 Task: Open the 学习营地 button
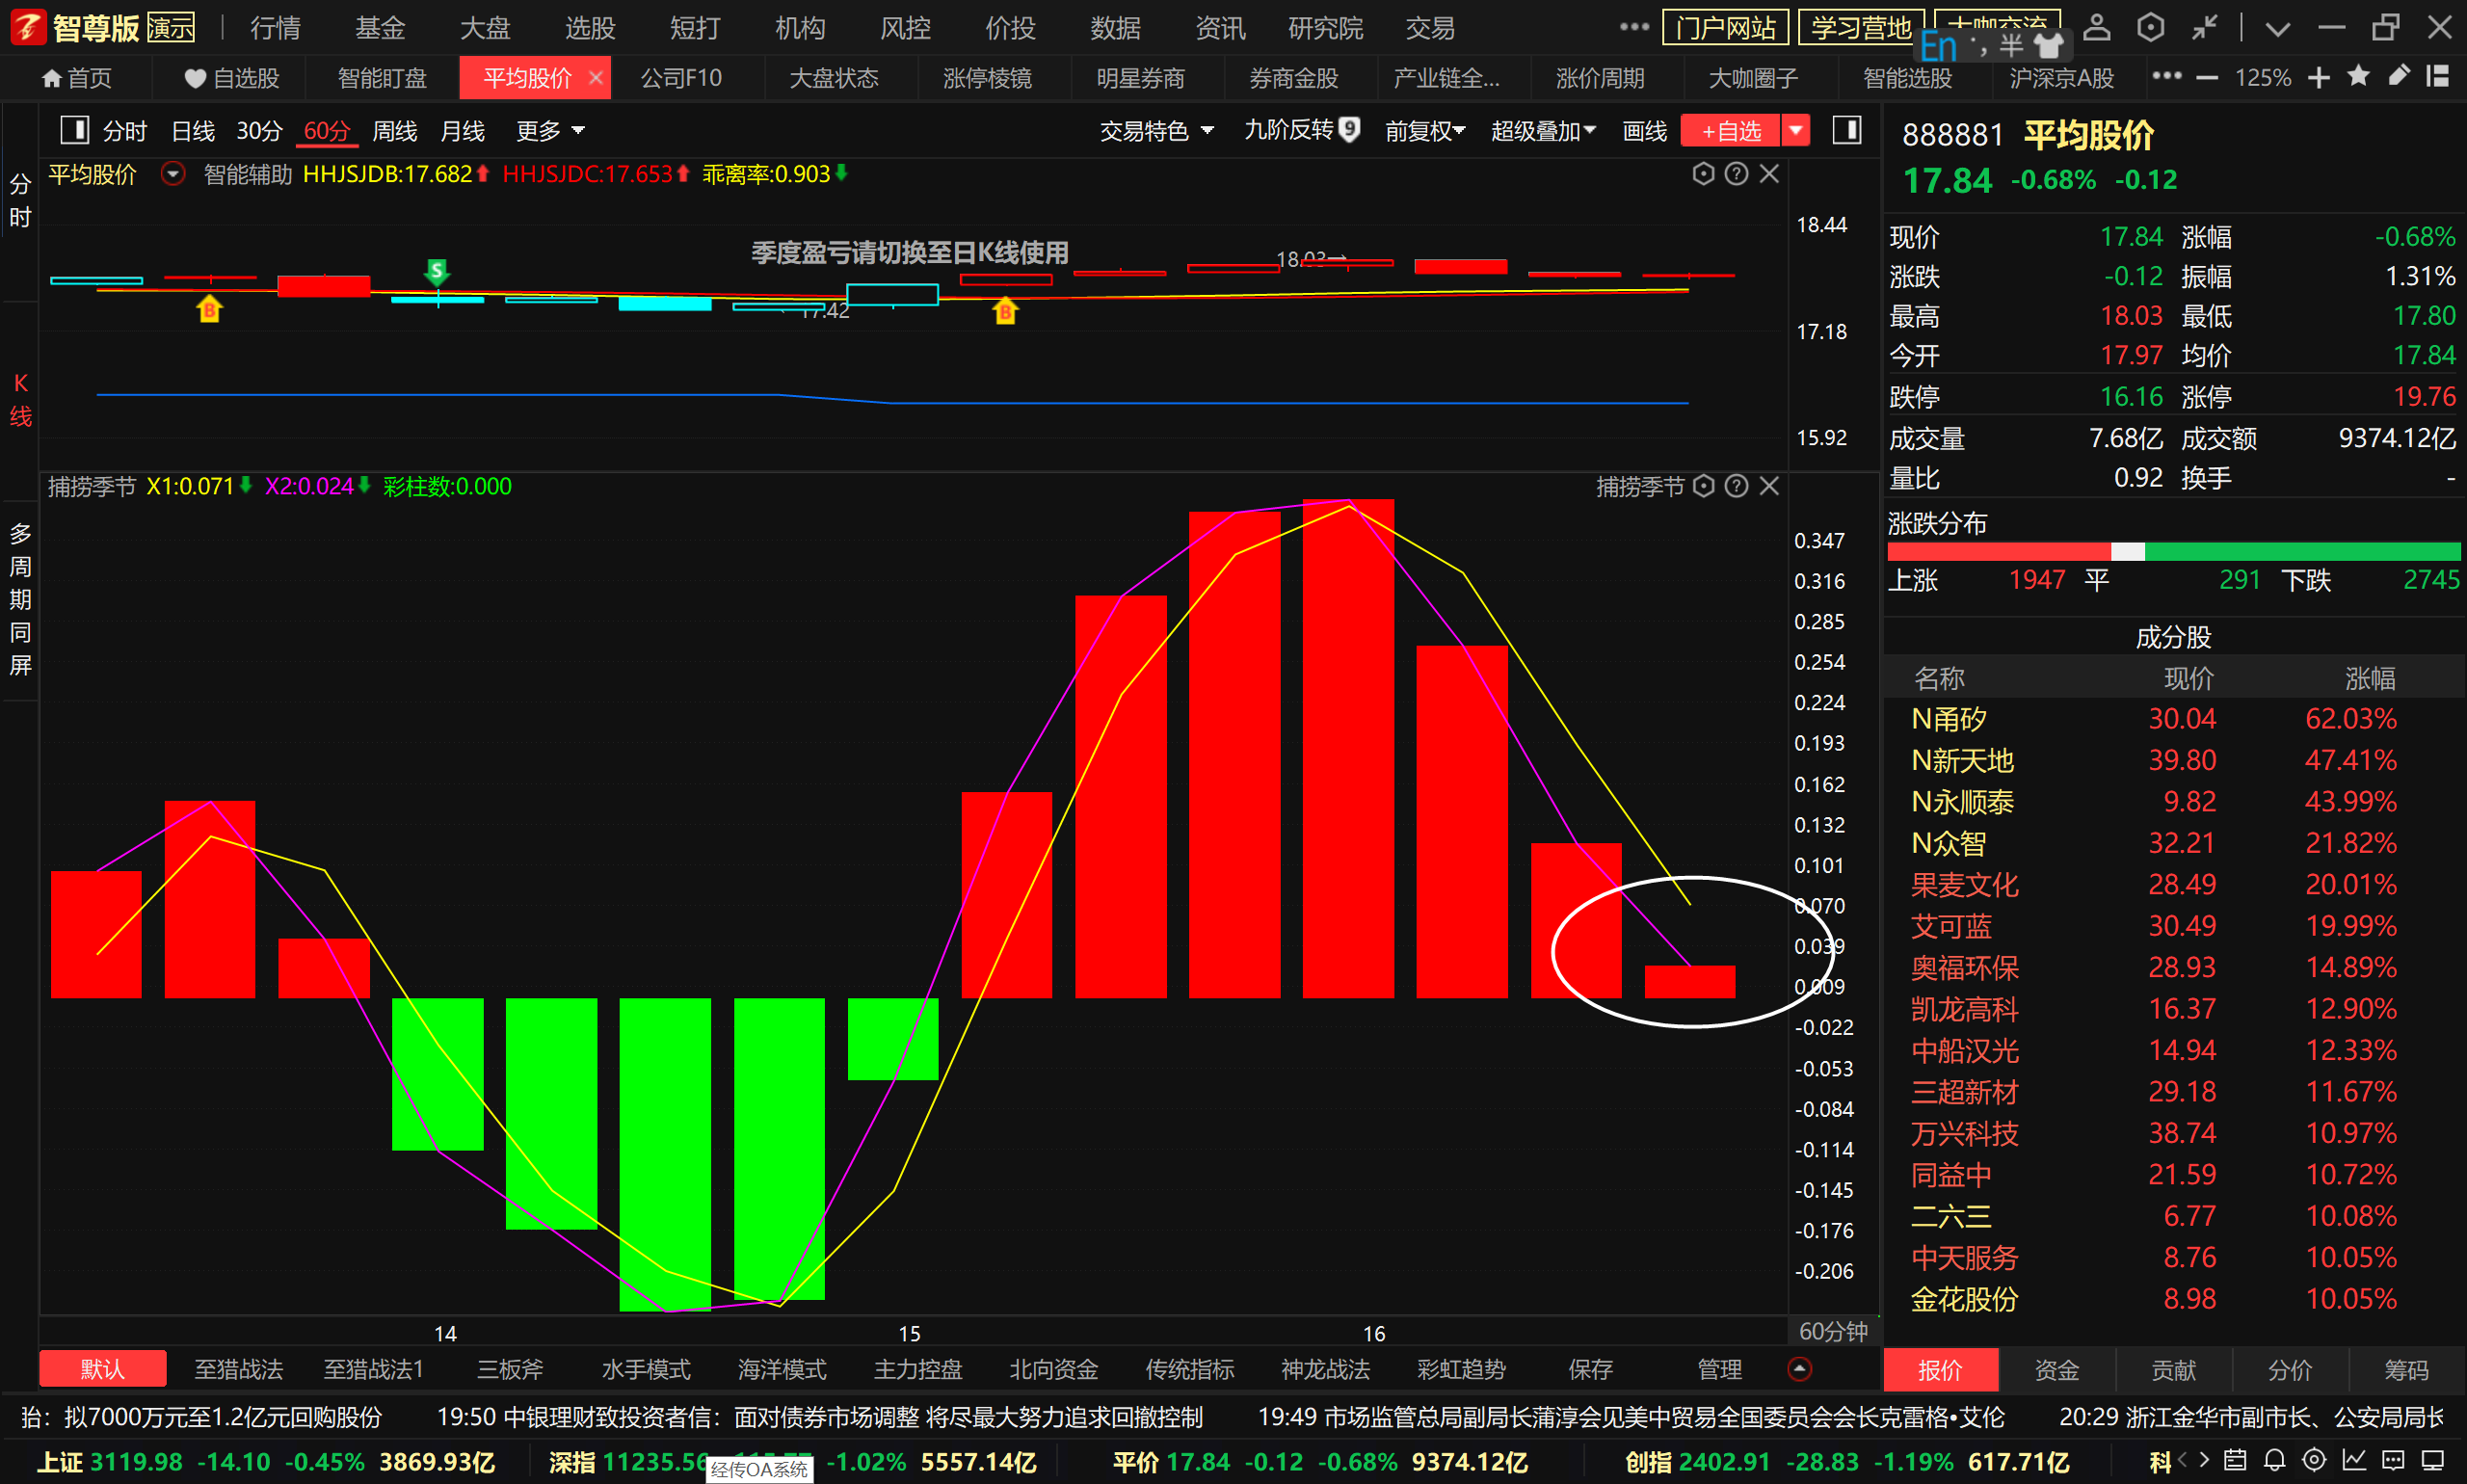tap(1861, 27)
